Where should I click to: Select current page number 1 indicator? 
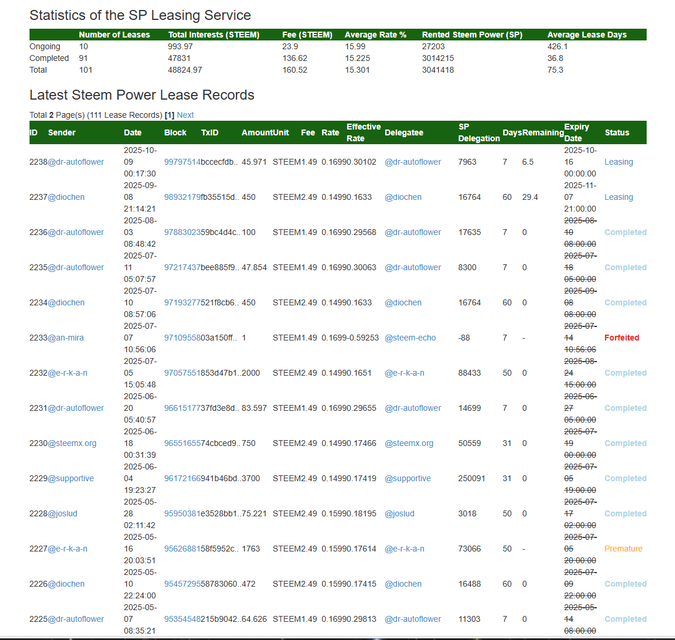pyautogui.click(x=169, y=115)
